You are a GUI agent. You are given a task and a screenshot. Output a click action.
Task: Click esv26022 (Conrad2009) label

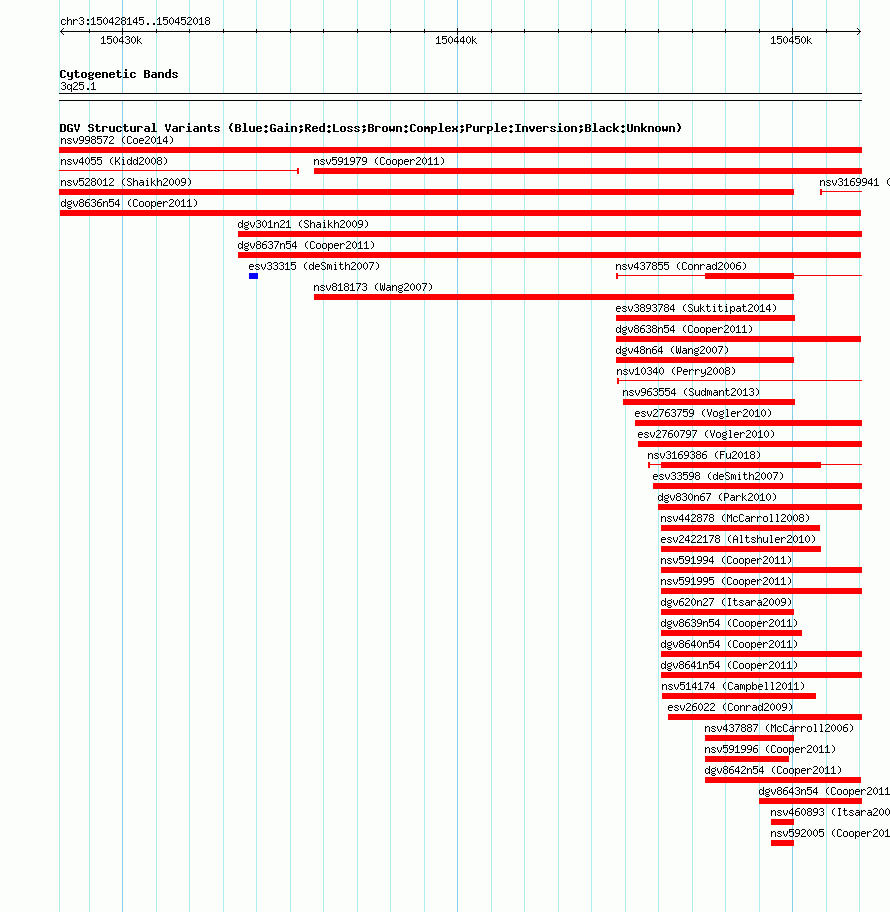[x=730, y=706]
